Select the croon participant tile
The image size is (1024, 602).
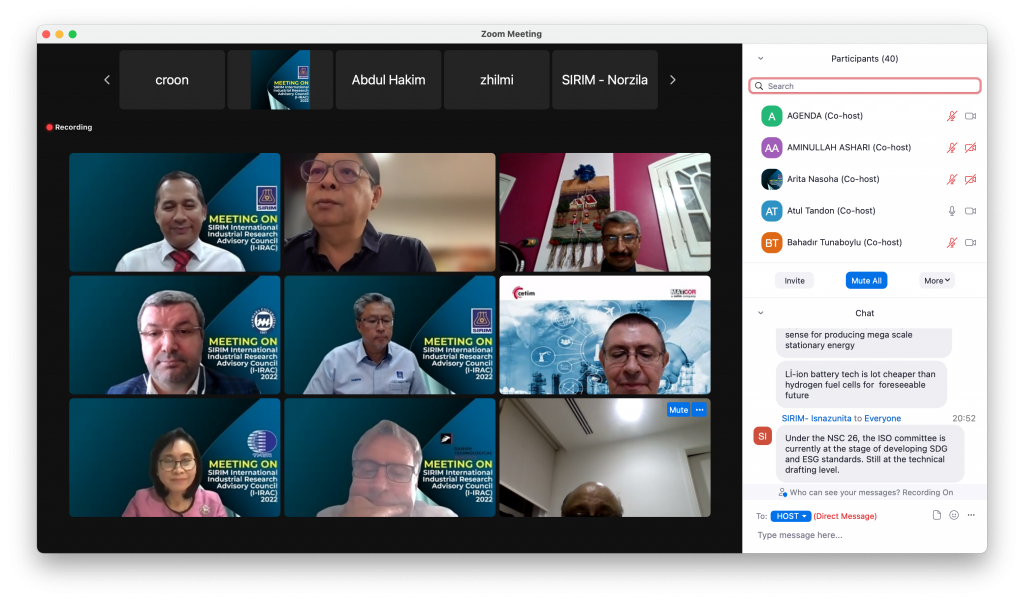pos(172,80)
